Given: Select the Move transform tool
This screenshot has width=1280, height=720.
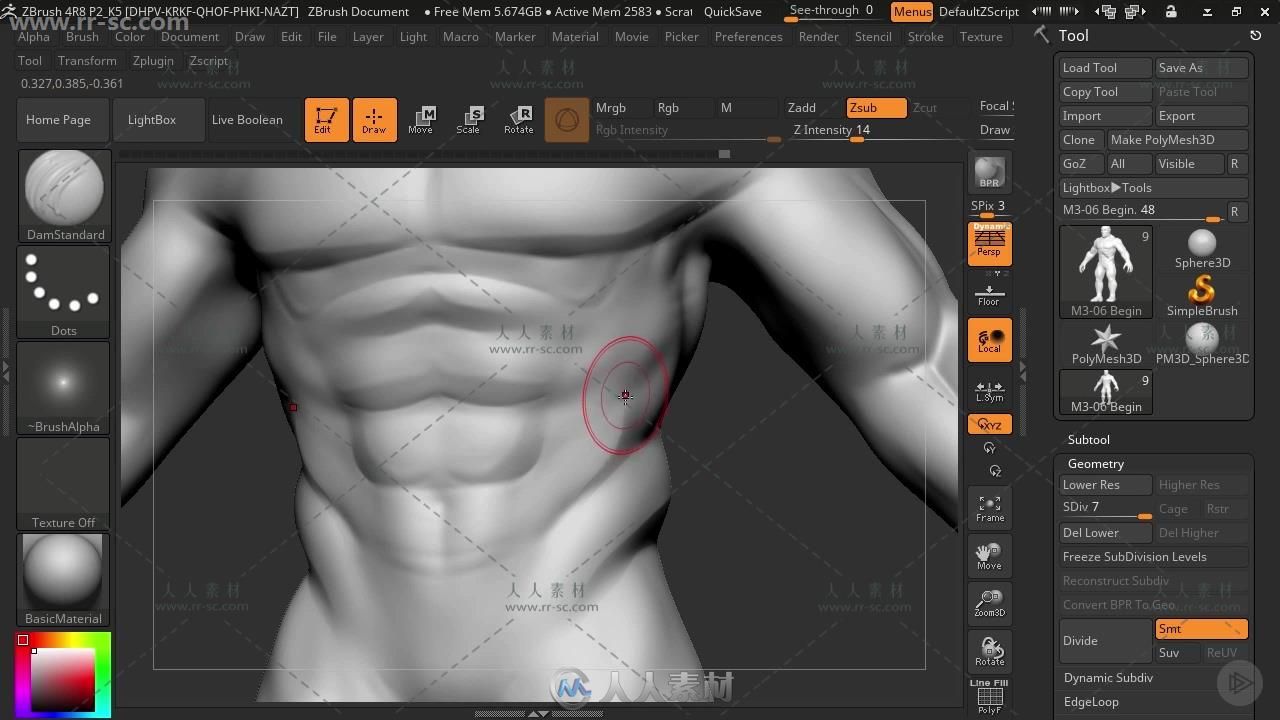Looking at the screenshot, I should [421, 120].
